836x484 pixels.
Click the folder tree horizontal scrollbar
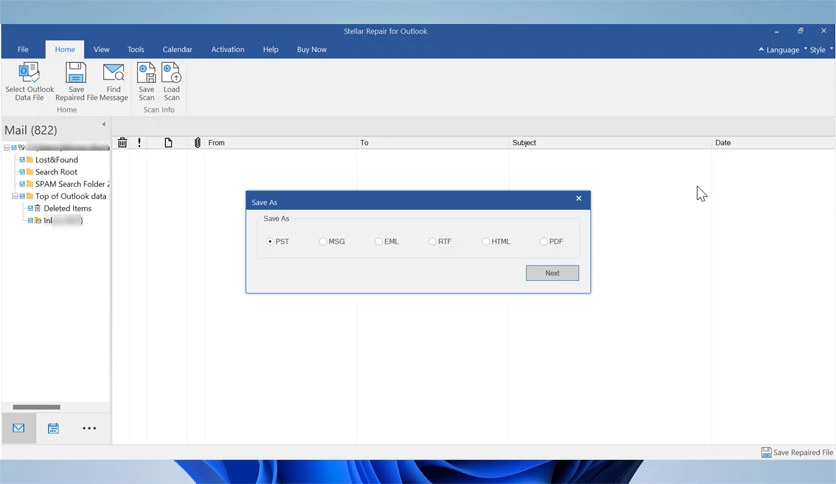(x=36, y=407)
